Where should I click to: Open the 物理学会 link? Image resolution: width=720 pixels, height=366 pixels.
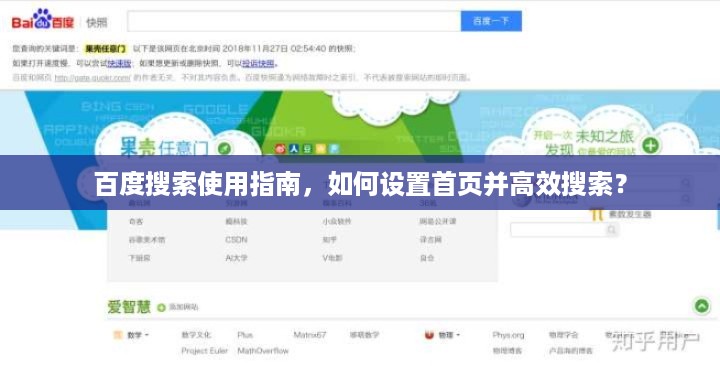click(563, 335)
